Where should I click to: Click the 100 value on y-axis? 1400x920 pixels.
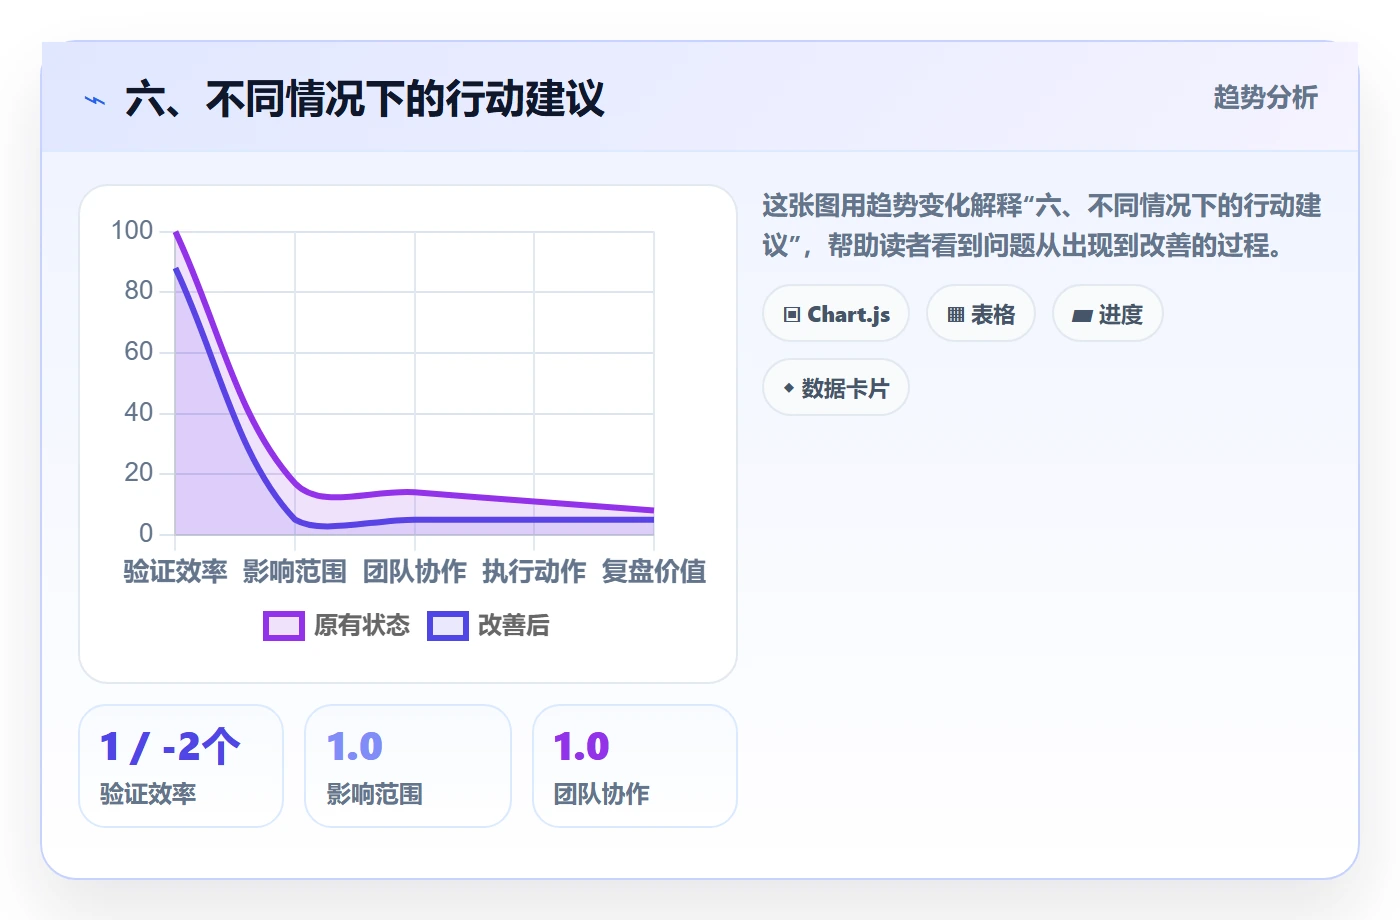(132, 231)
